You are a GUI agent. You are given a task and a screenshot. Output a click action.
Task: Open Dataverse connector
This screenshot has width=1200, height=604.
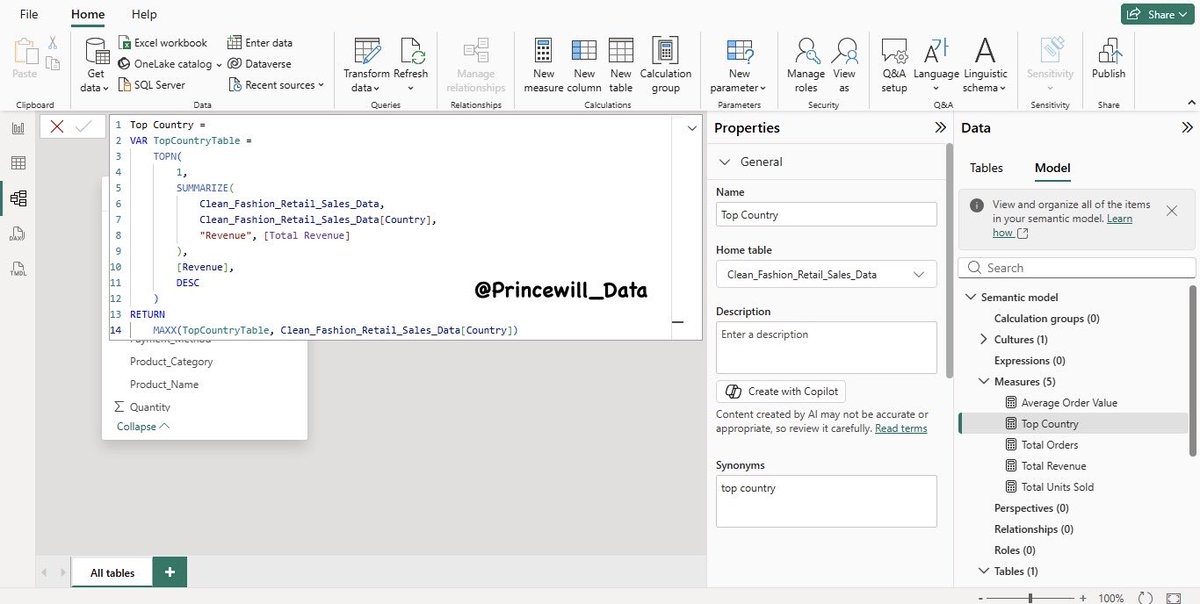pos(259,64)
